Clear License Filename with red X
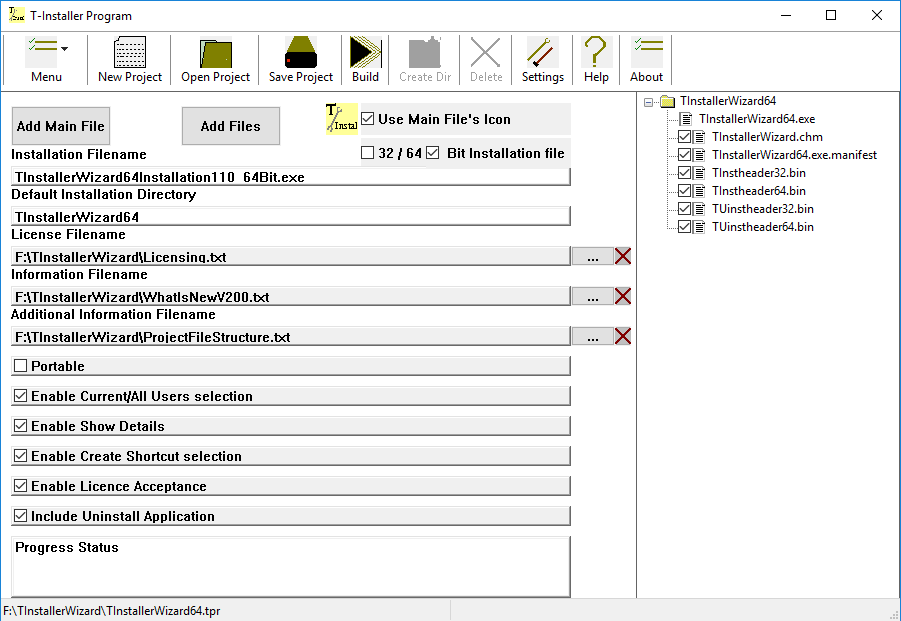 (x=623, y=256)
